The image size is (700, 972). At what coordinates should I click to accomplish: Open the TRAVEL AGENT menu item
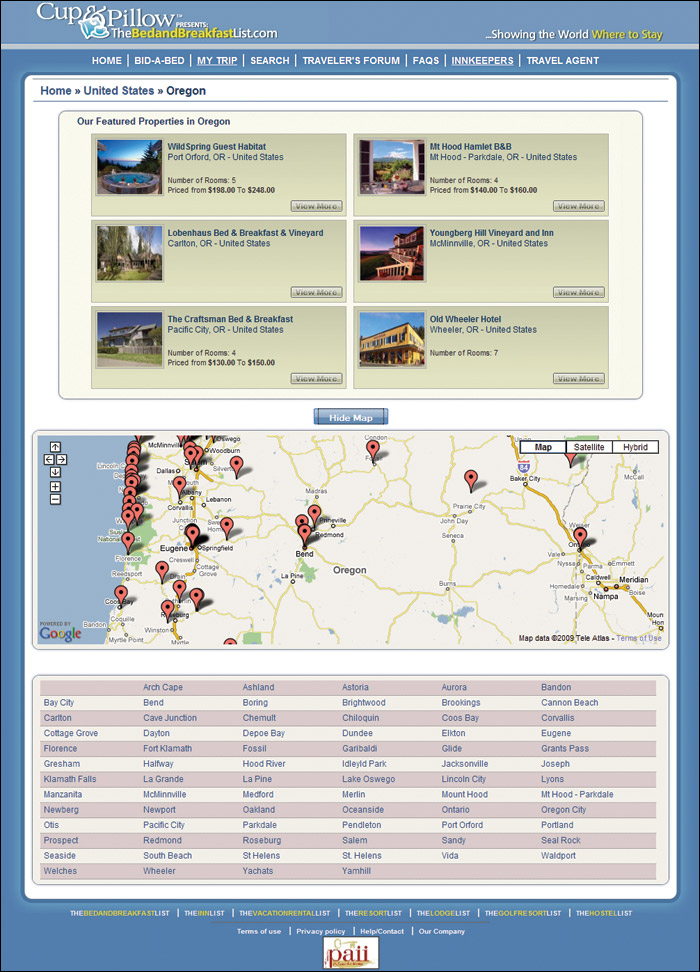click(x=562, y=61)
